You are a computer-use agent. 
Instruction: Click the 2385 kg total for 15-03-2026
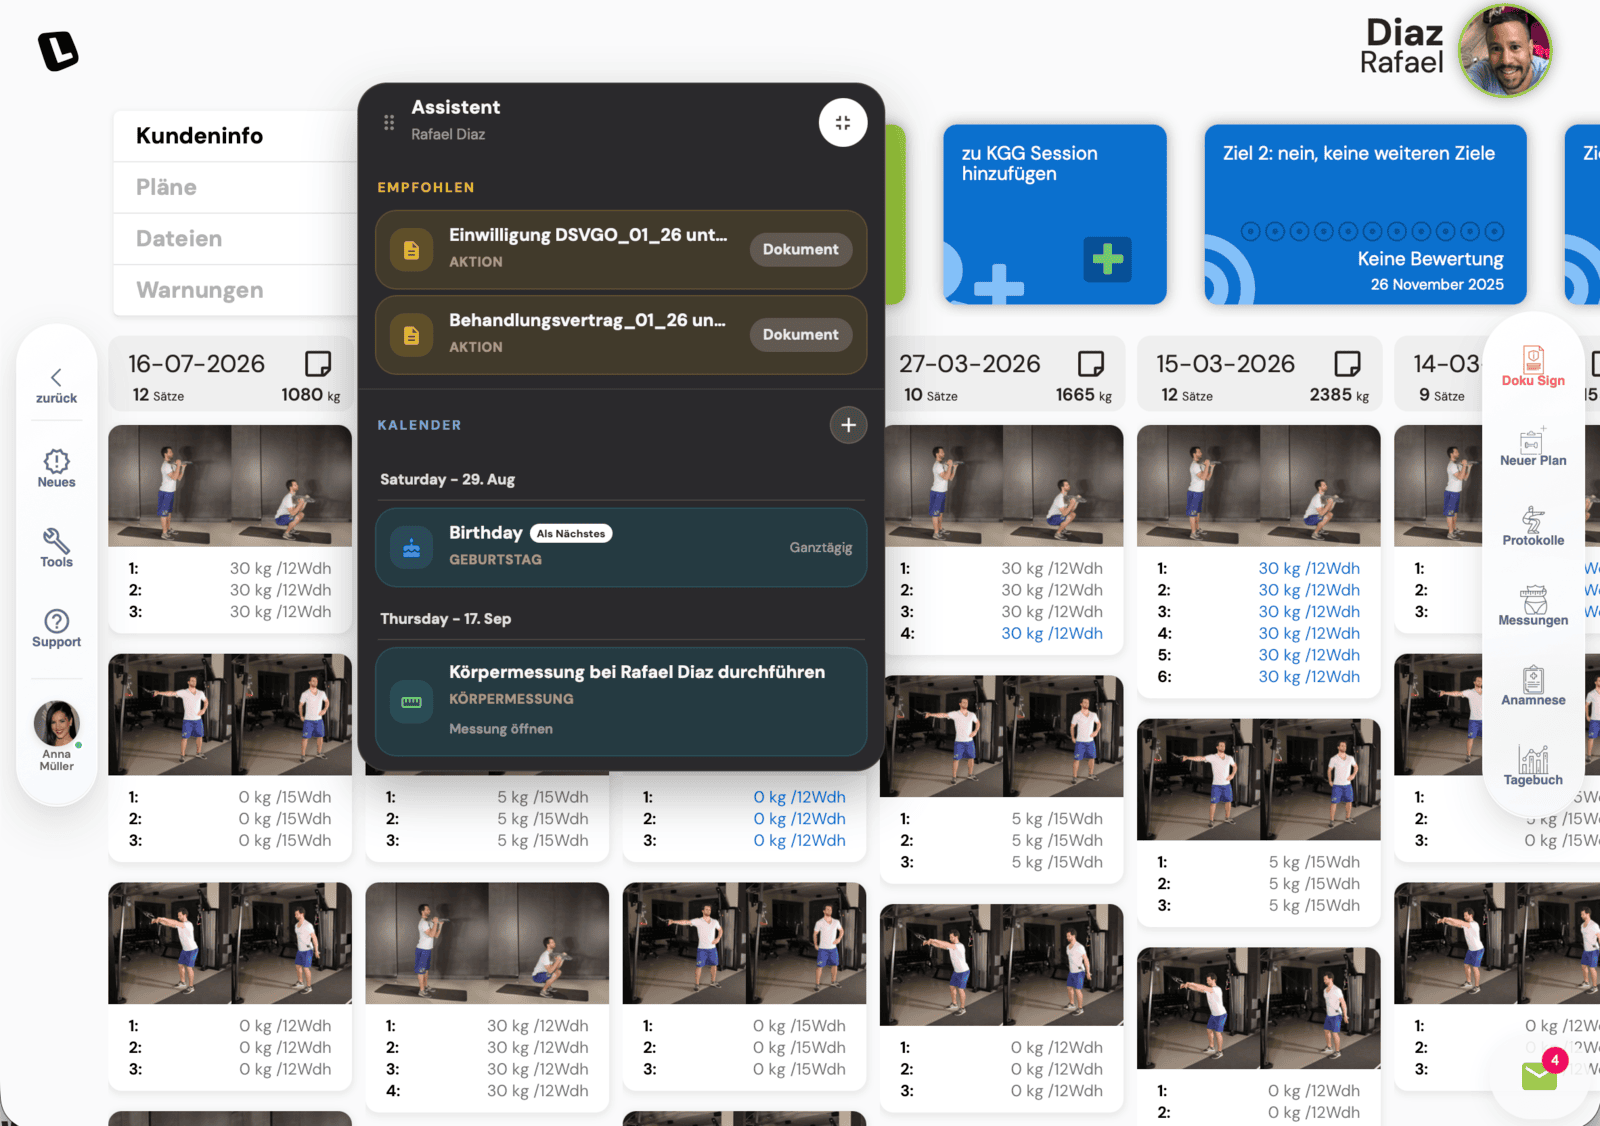point(1339,395)
